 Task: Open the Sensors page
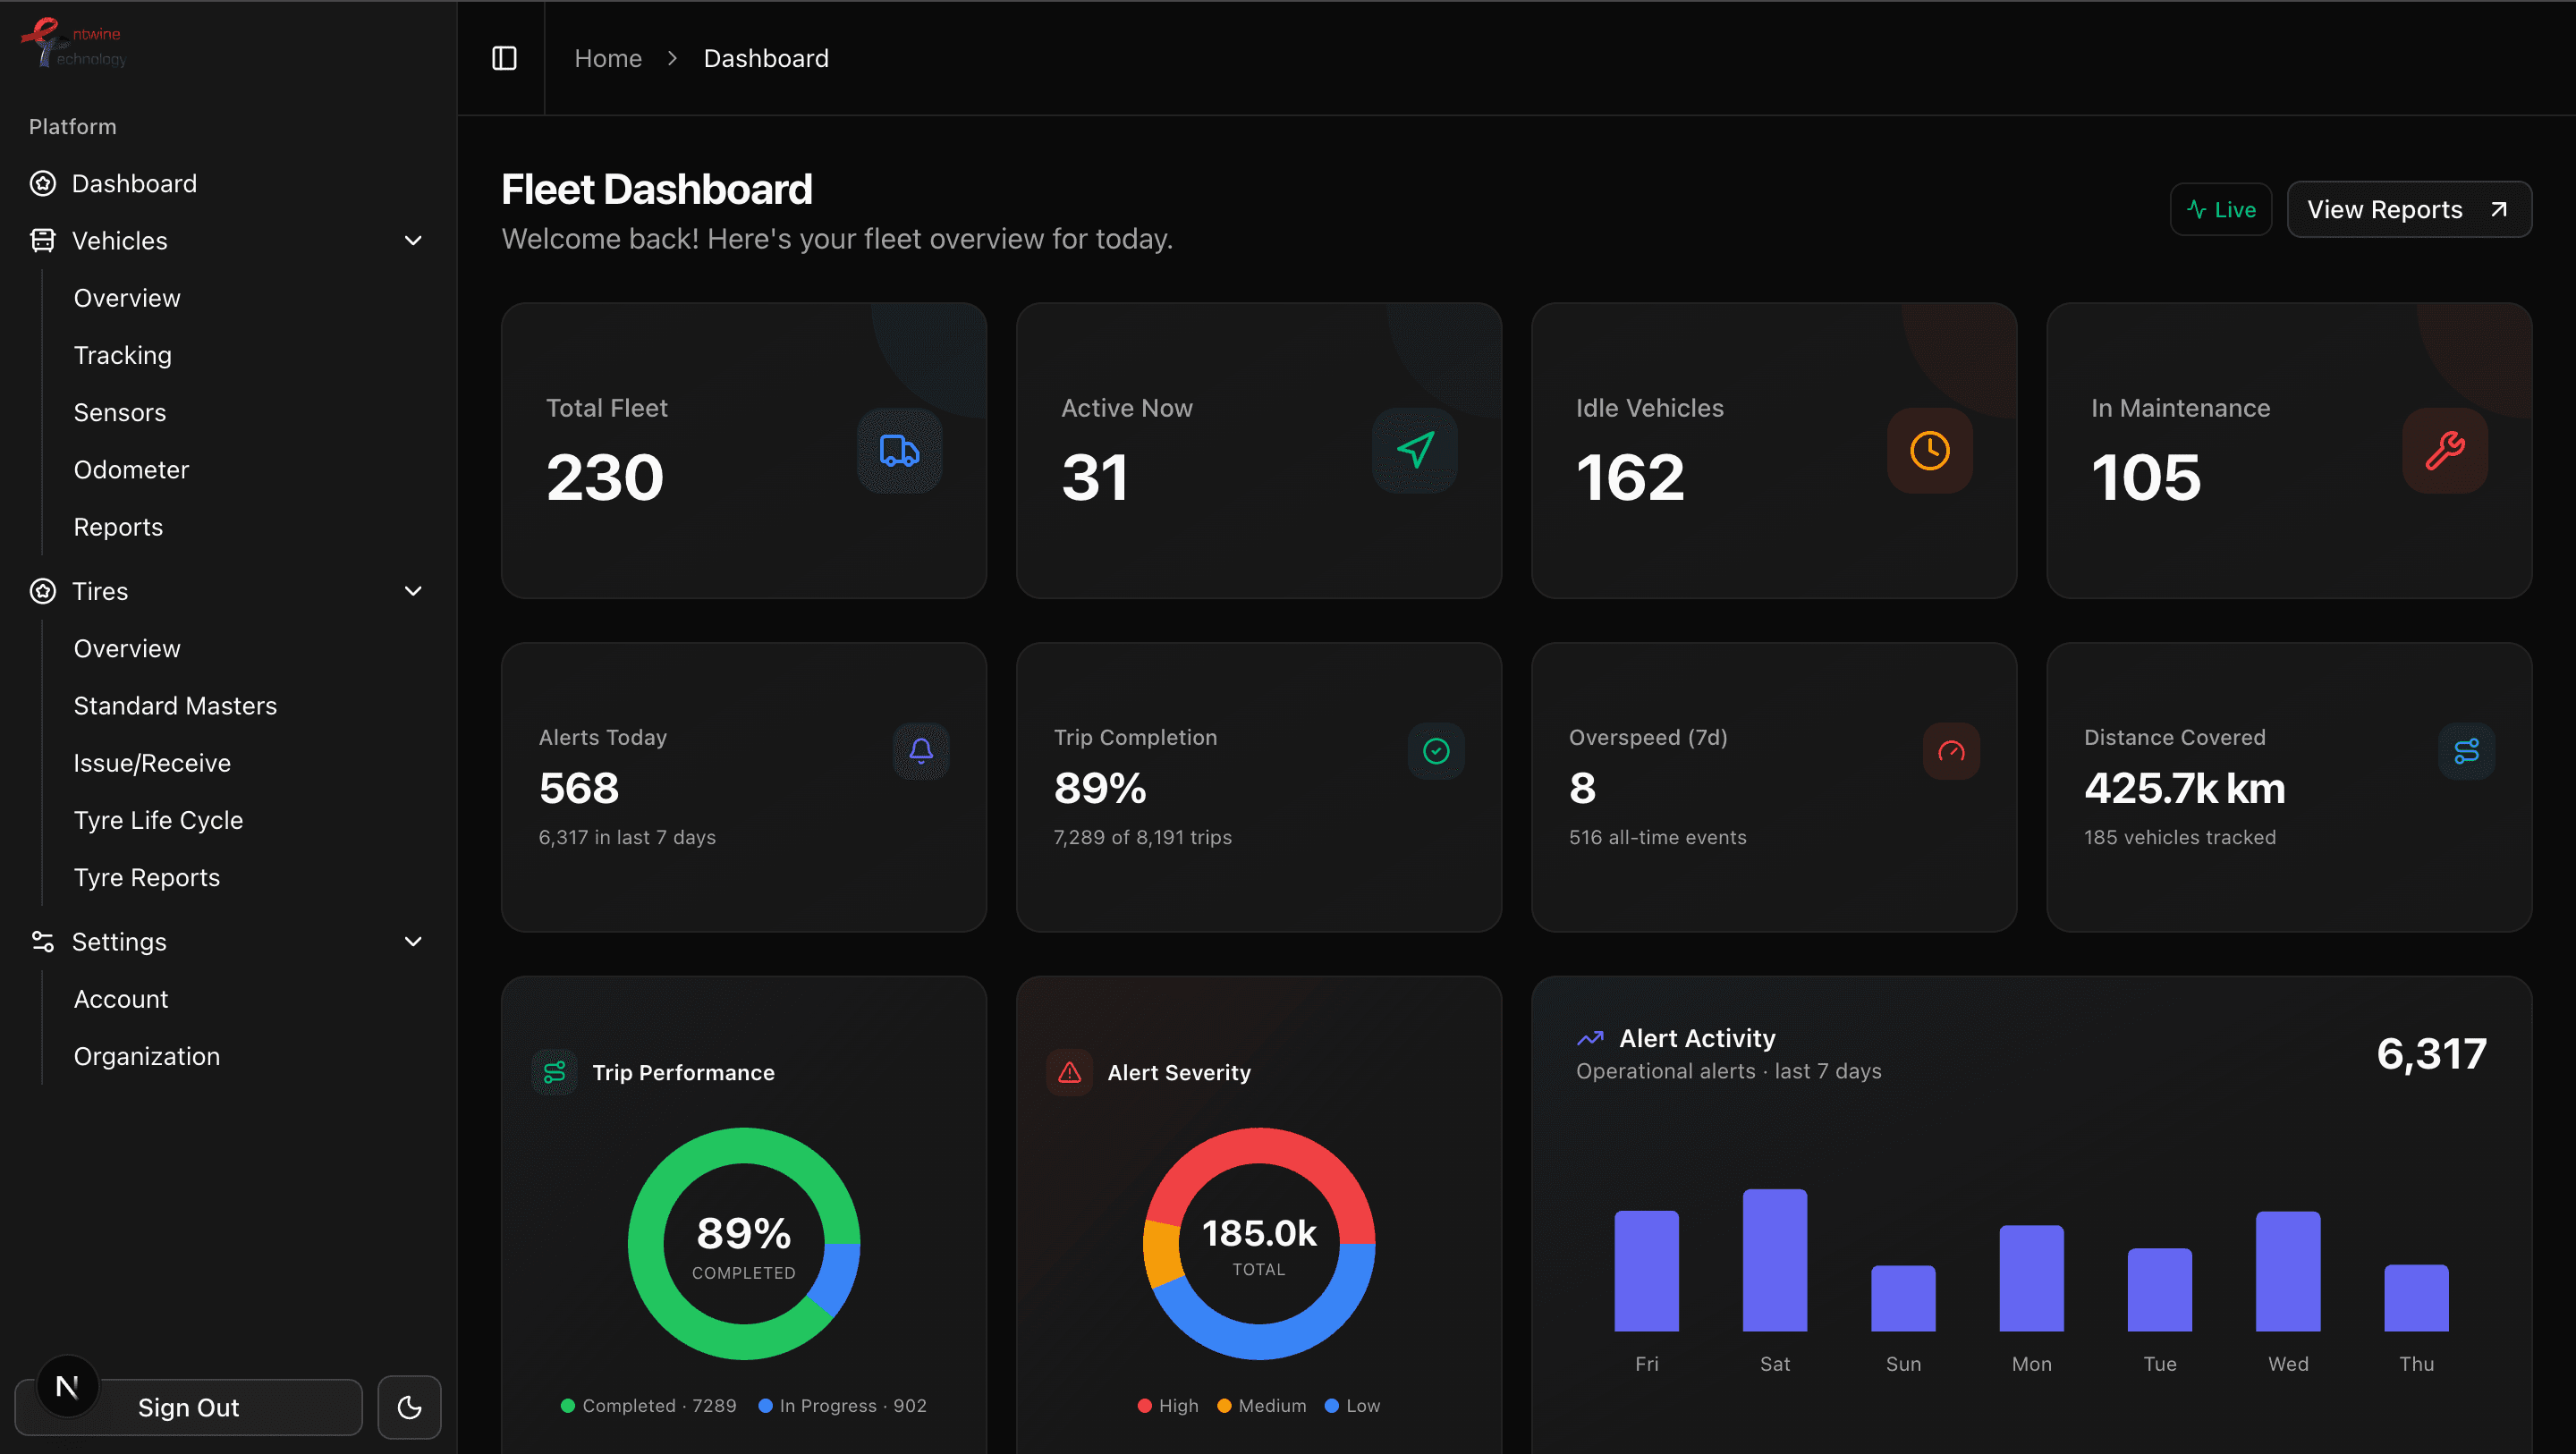(120, 412)
